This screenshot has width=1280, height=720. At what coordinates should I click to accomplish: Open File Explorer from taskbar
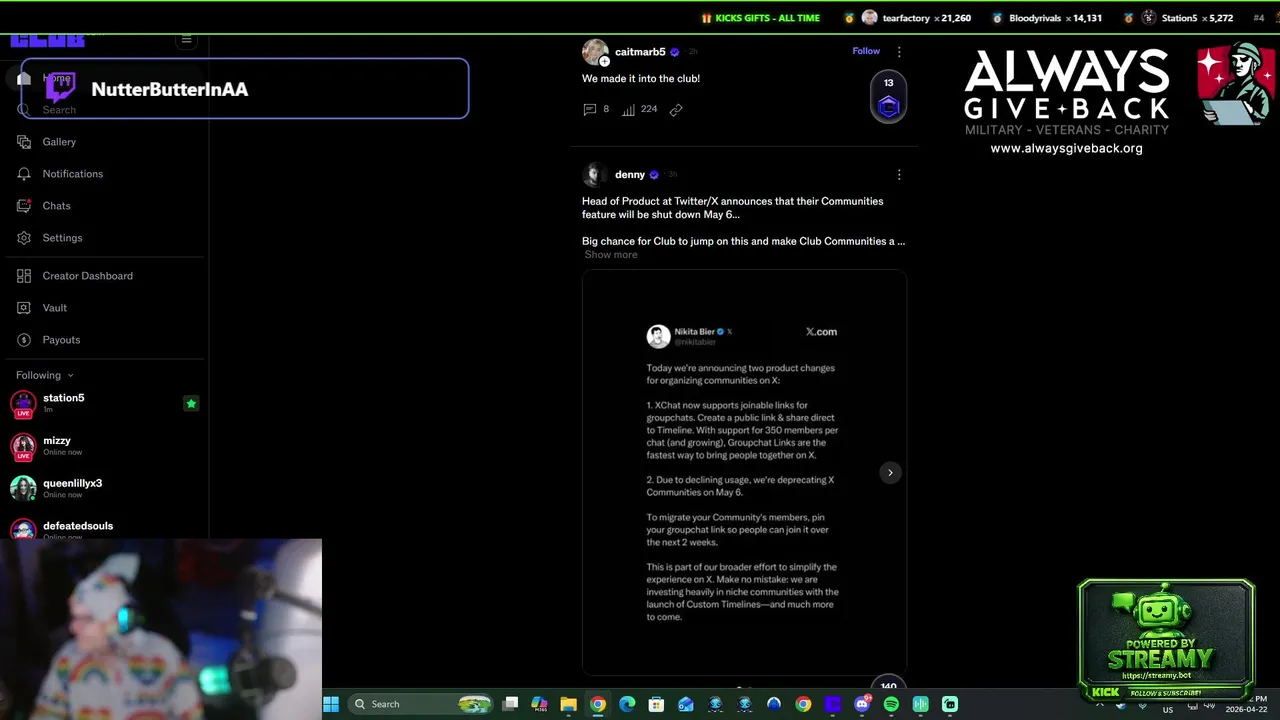568,704
